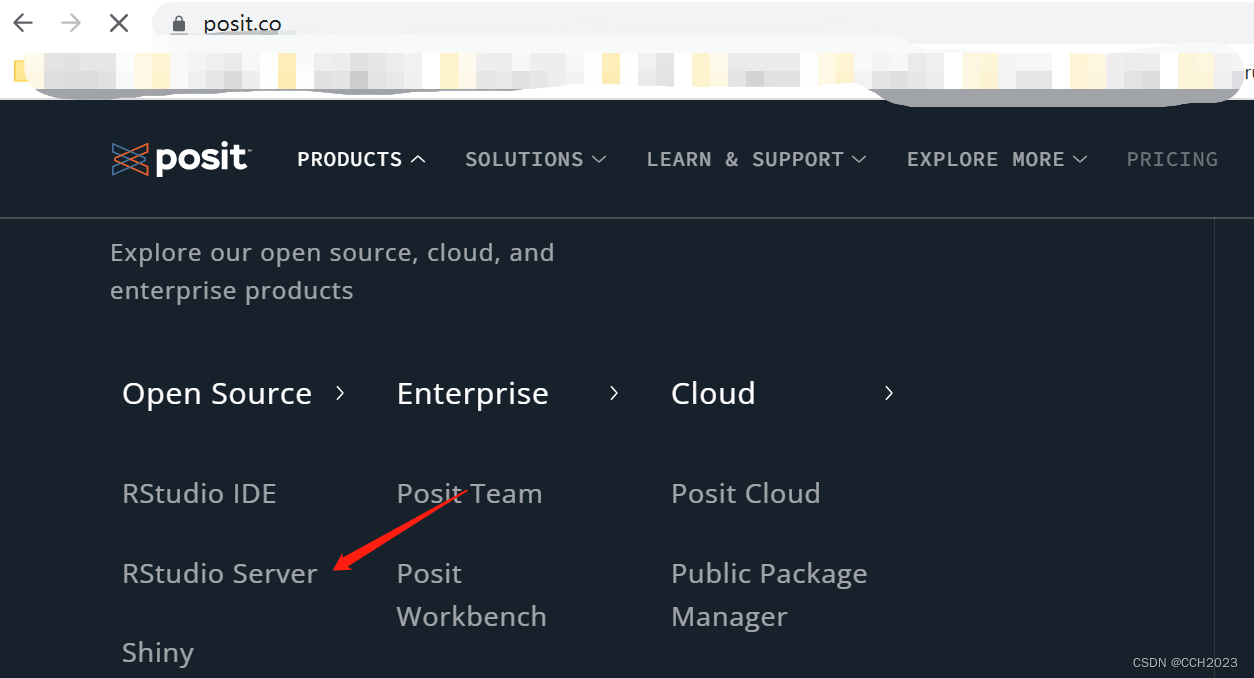The image size is (1254, 678).
Task: Open the Public Package Manager link
Action: coord(769,595)
